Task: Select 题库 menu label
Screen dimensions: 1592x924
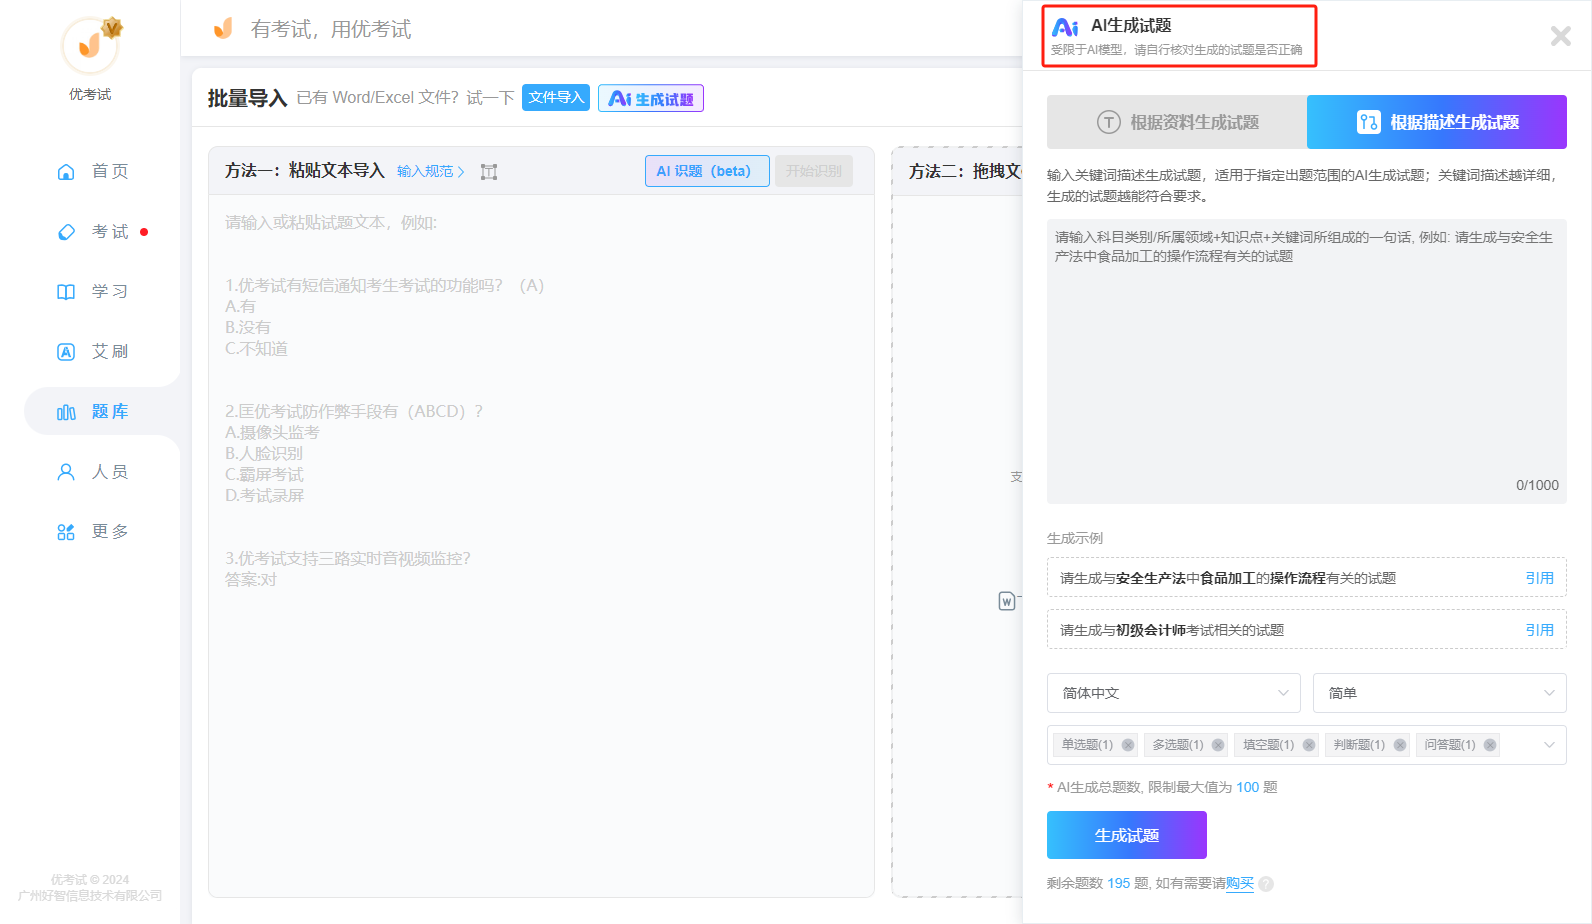Action: tap(110, 412)
